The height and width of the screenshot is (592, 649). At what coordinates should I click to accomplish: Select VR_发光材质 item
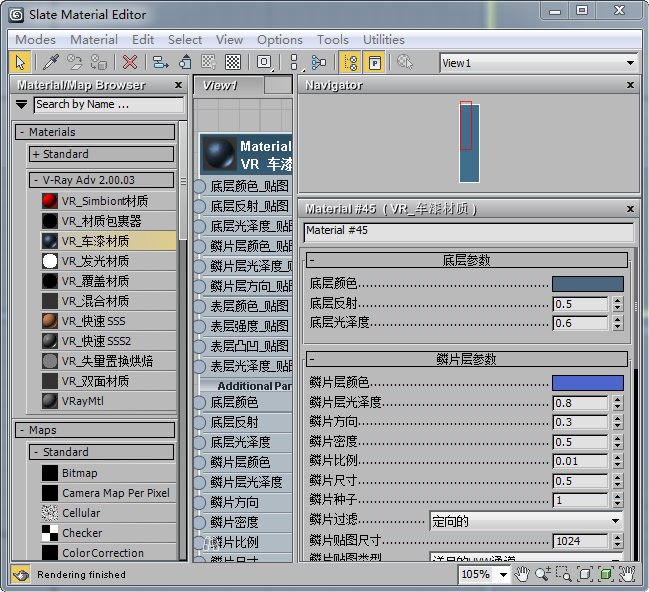(108, 261)
